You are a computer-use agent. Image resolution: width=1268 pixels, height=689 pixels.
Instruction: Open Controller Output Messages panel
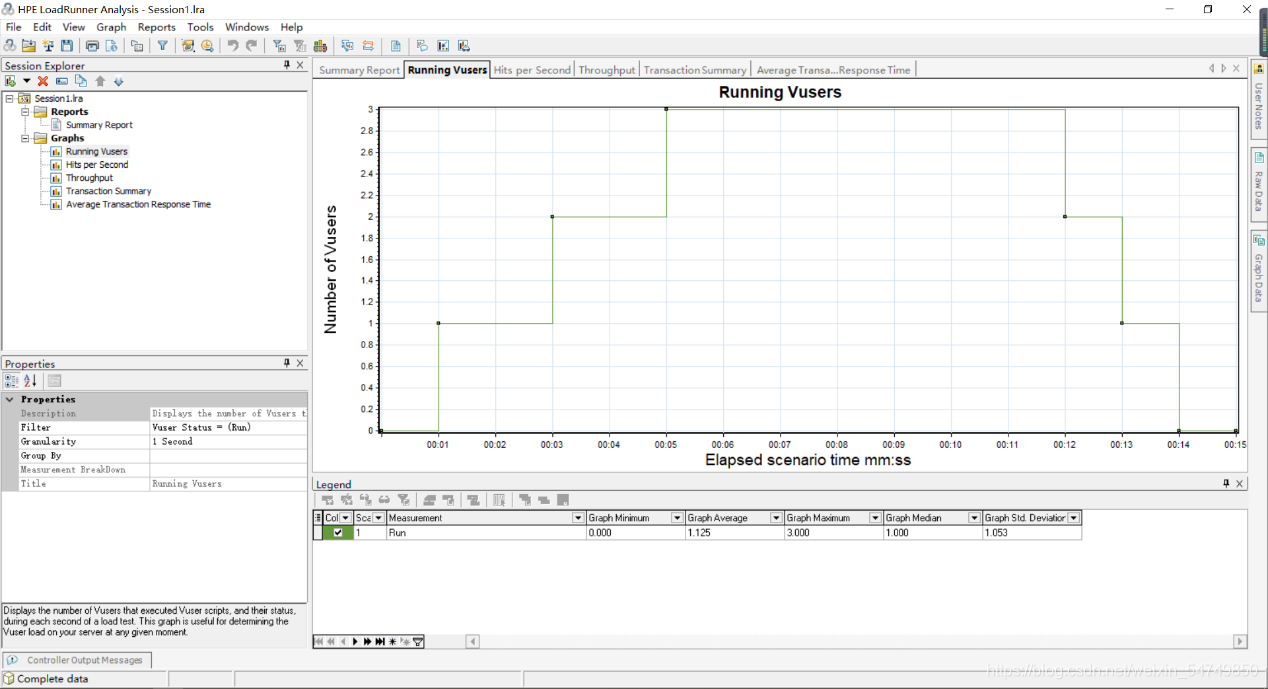(78, 660)
